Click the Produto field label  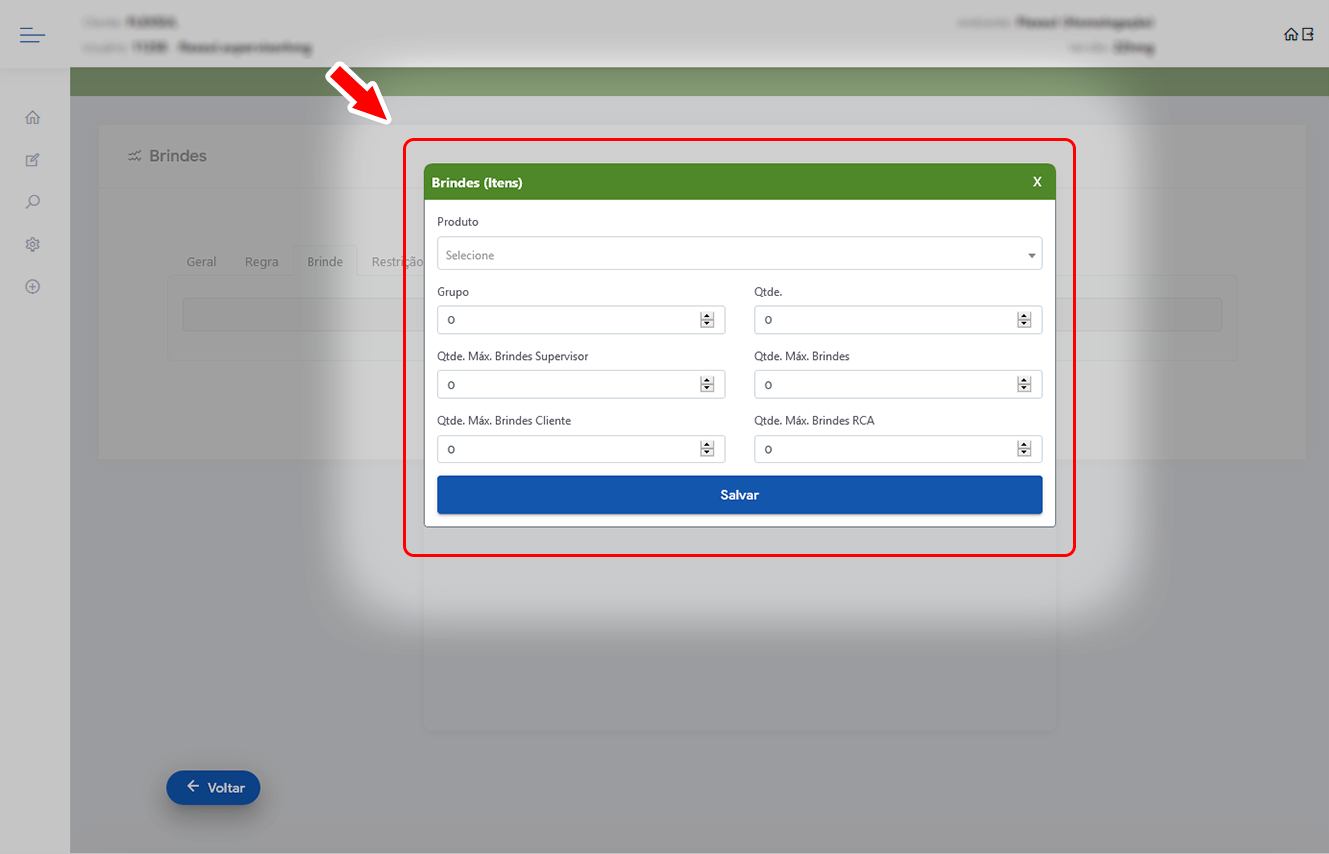click(458, 222)
